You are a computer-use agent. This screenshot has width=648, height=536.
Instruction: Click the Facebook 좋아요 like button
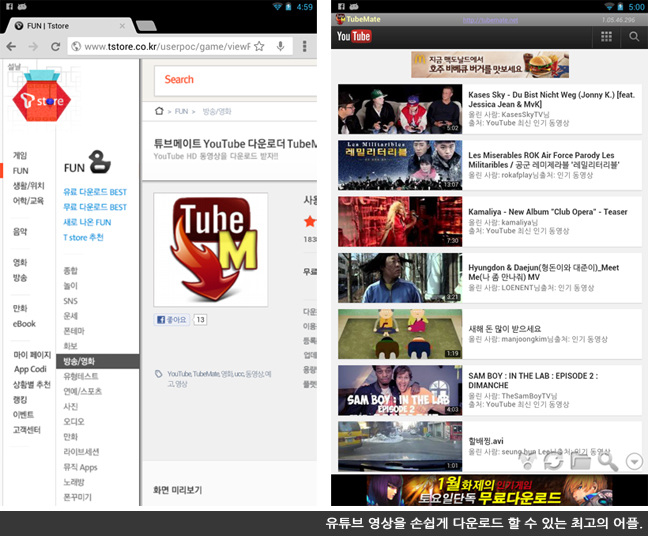pos(172,319)
